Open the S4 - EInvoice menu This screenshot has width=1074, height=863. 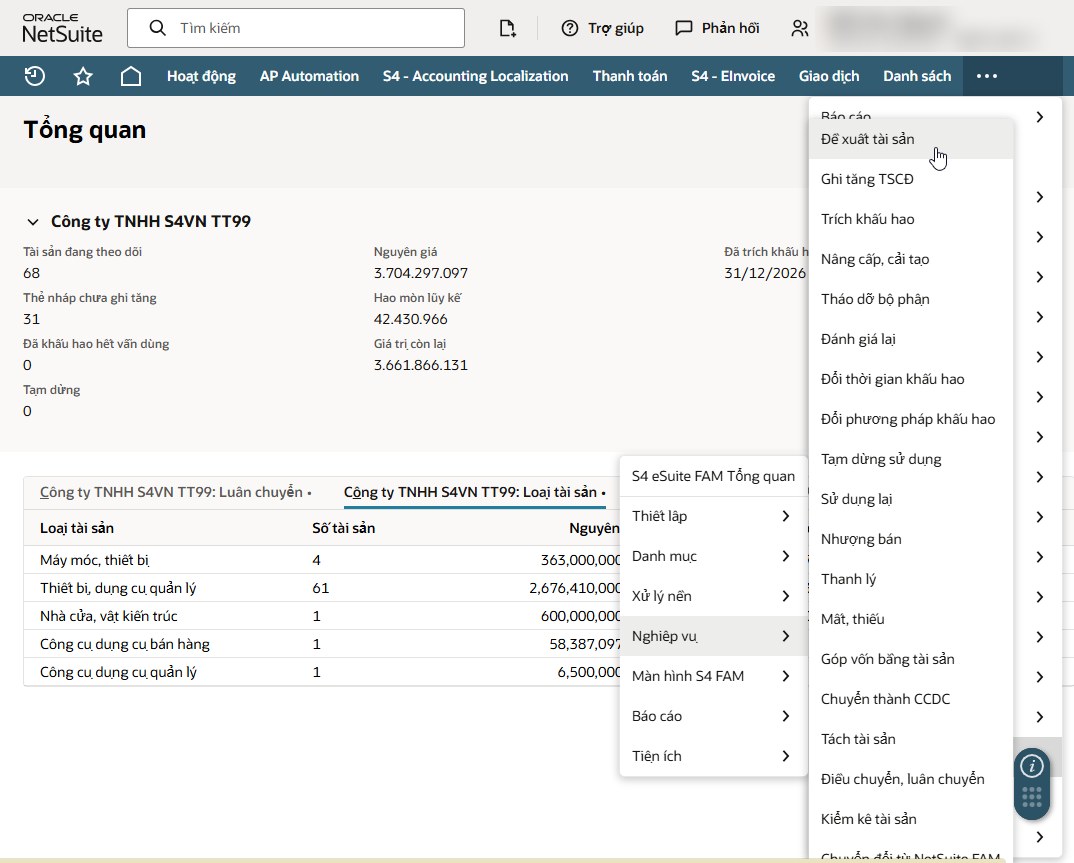pyautogui.click(x=733, y=76)
